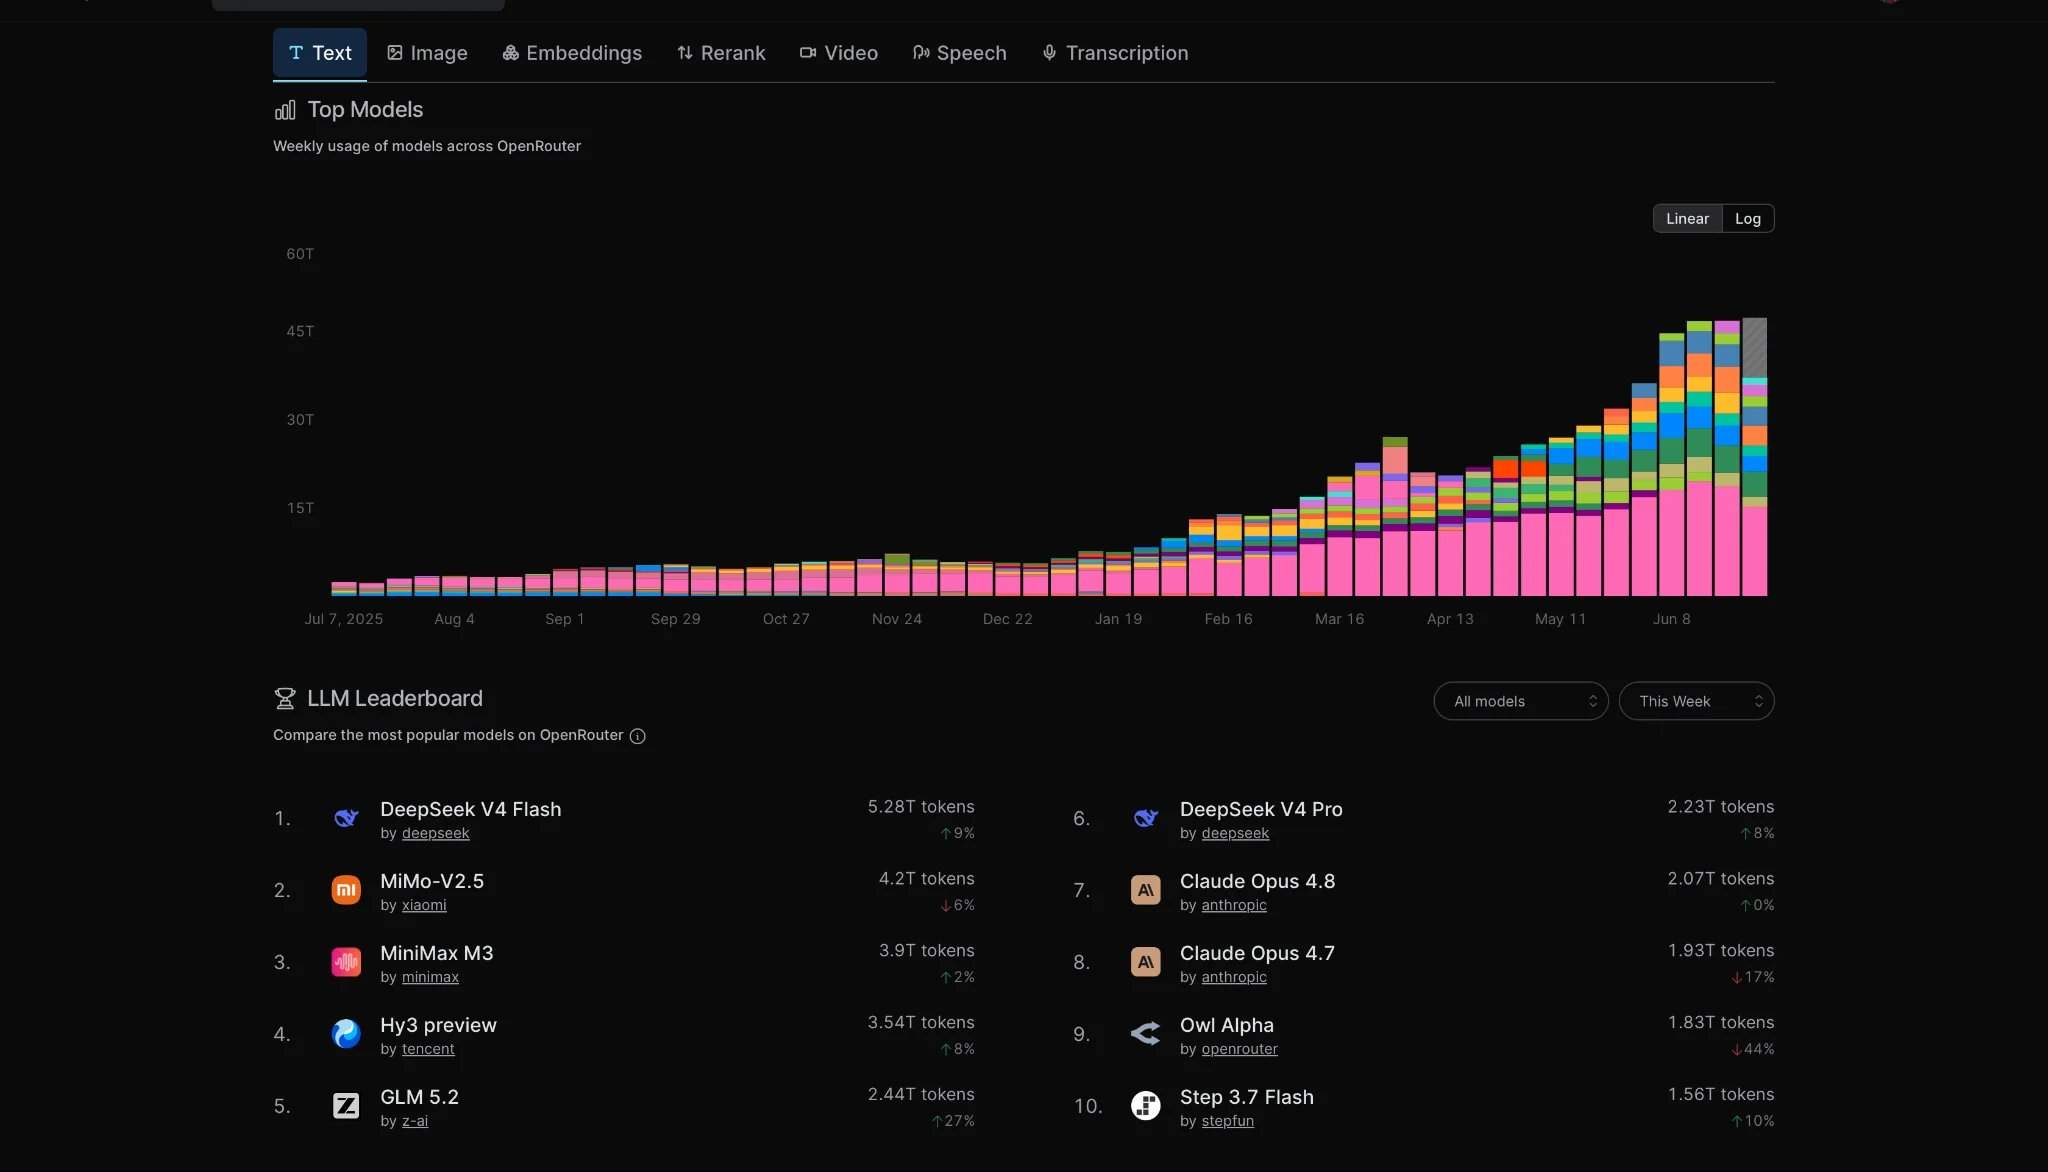This screenshot has width=2048, height=1172.
Task: Open the This Week time dropdown
Action: [x=1696, y=701]
